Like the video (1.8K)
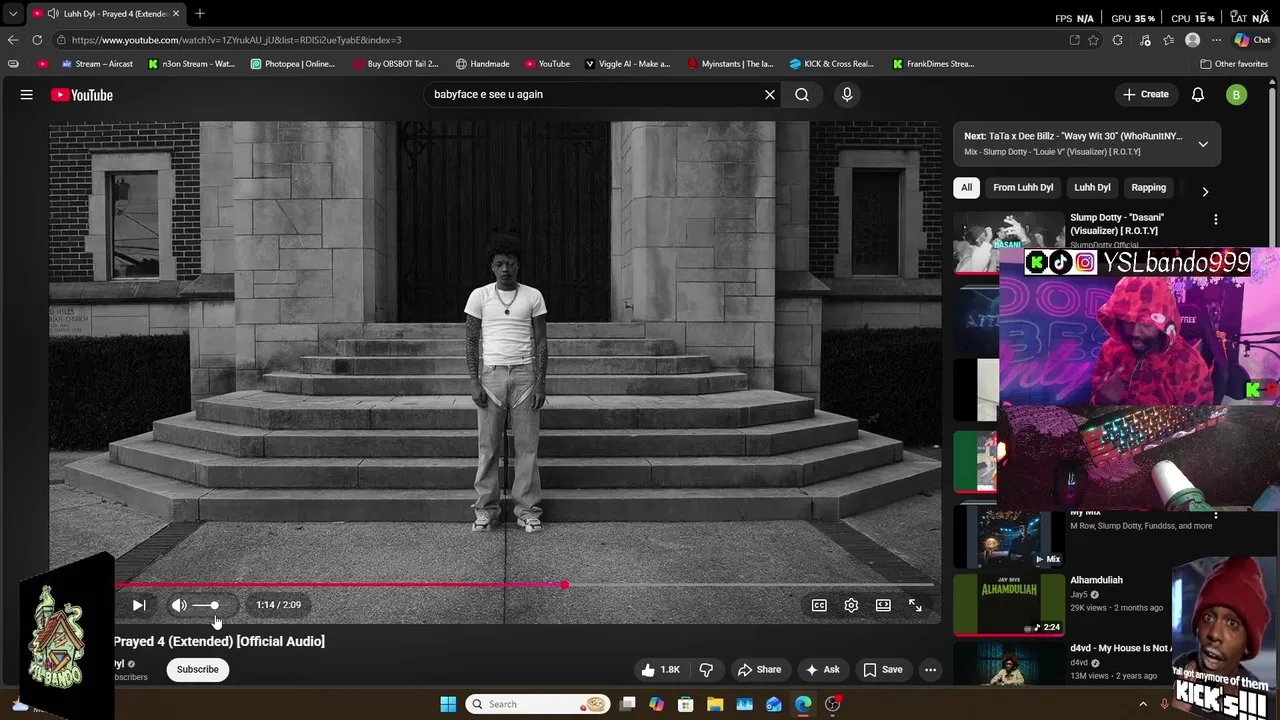This screenshot has height=720, width=1280. 661,670
